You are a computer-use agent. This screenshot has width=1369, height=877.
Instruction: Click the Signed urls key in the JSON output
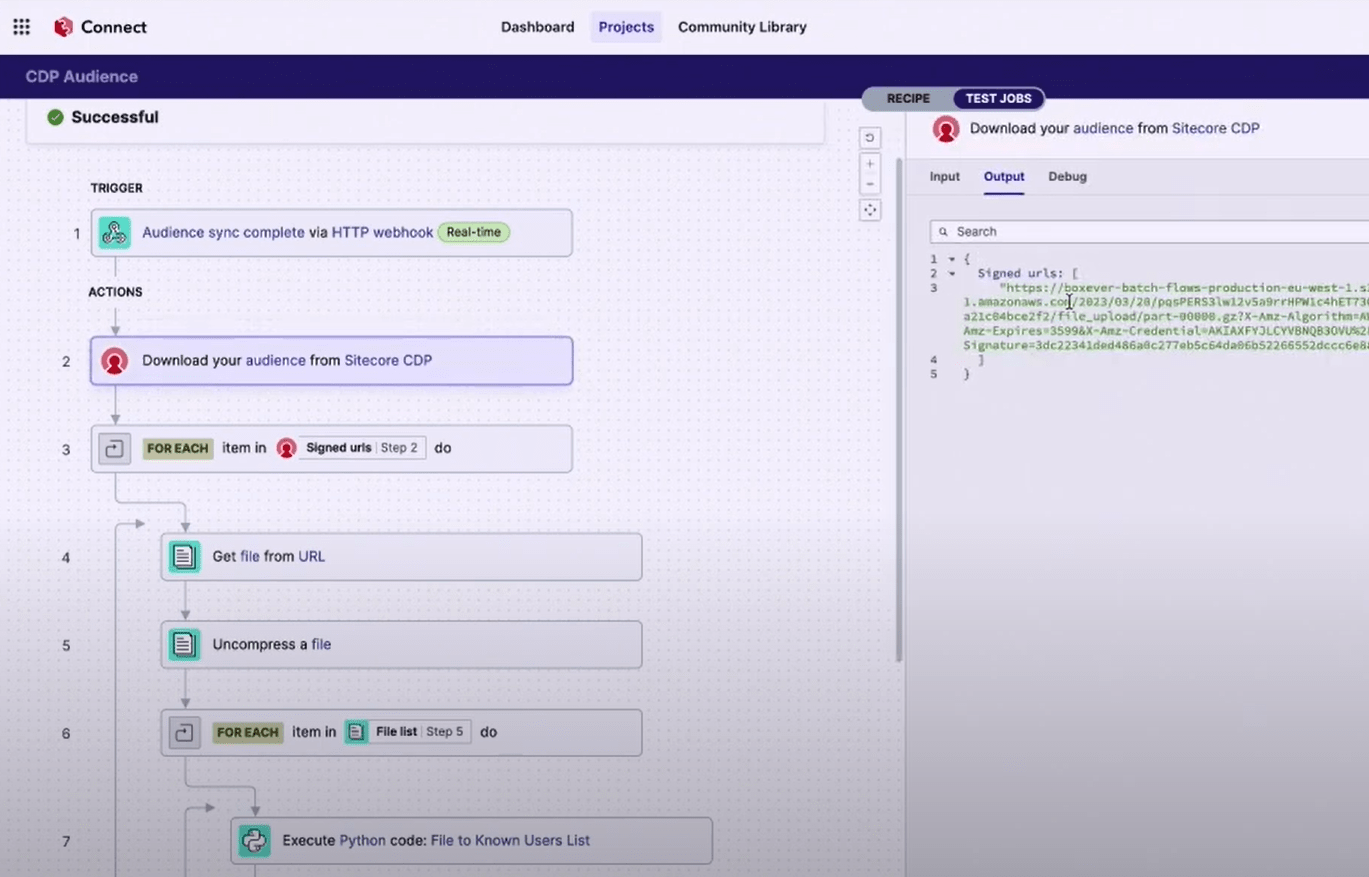tap(1021, 273)
